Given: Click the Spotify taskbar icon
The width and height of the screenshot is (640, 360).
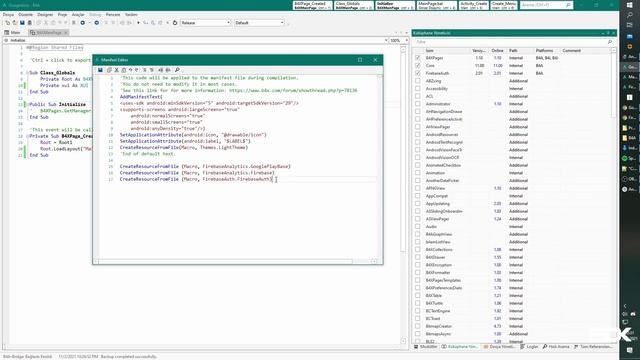Looking at the screenshot, I should [625, 158].
